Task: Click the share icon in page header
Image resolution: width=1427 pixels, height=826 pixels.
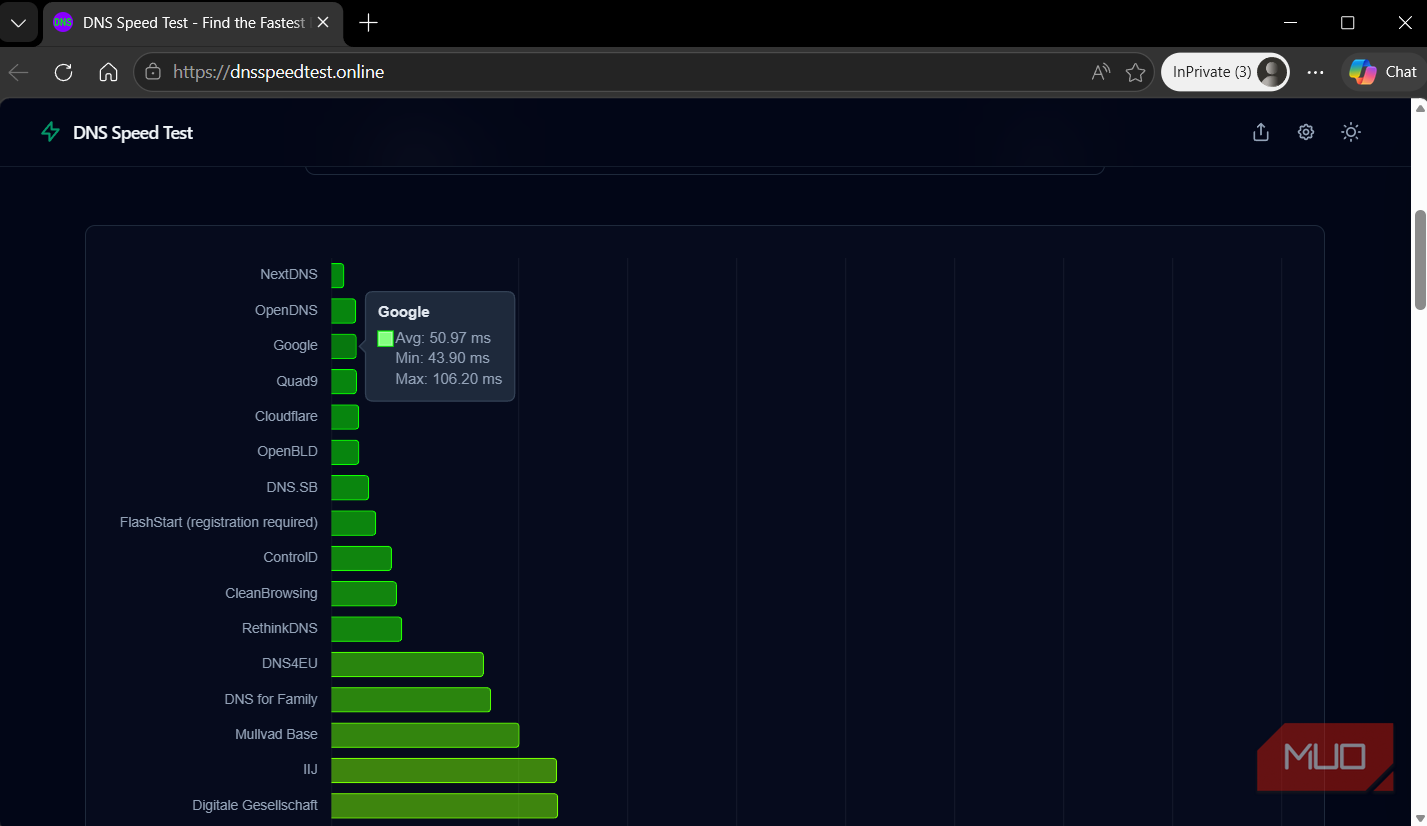Action: point(1260,132)
